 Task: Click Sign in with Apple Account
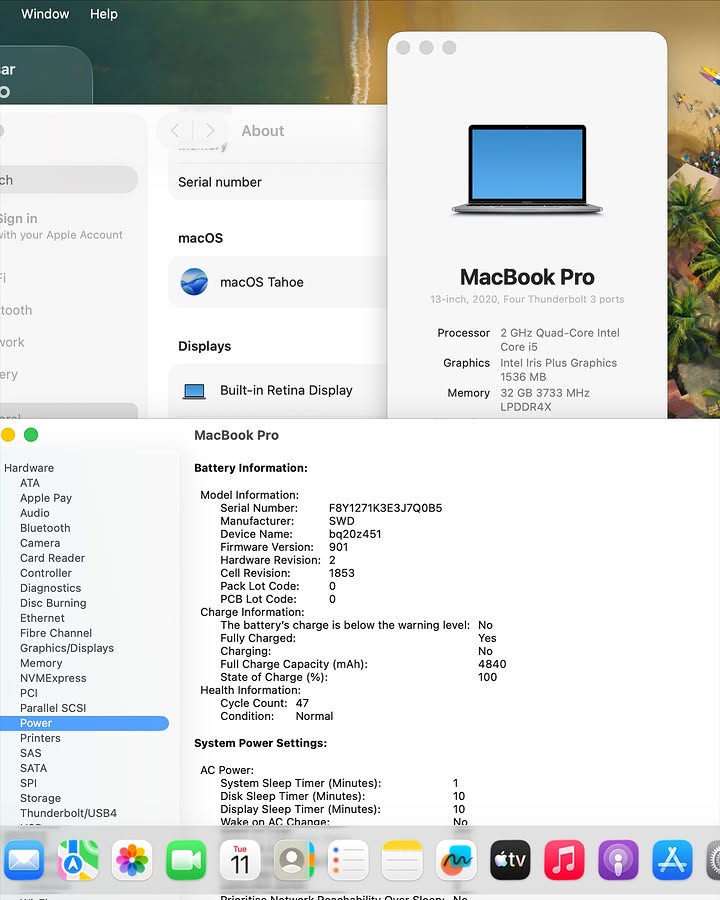tap(61, 226)
